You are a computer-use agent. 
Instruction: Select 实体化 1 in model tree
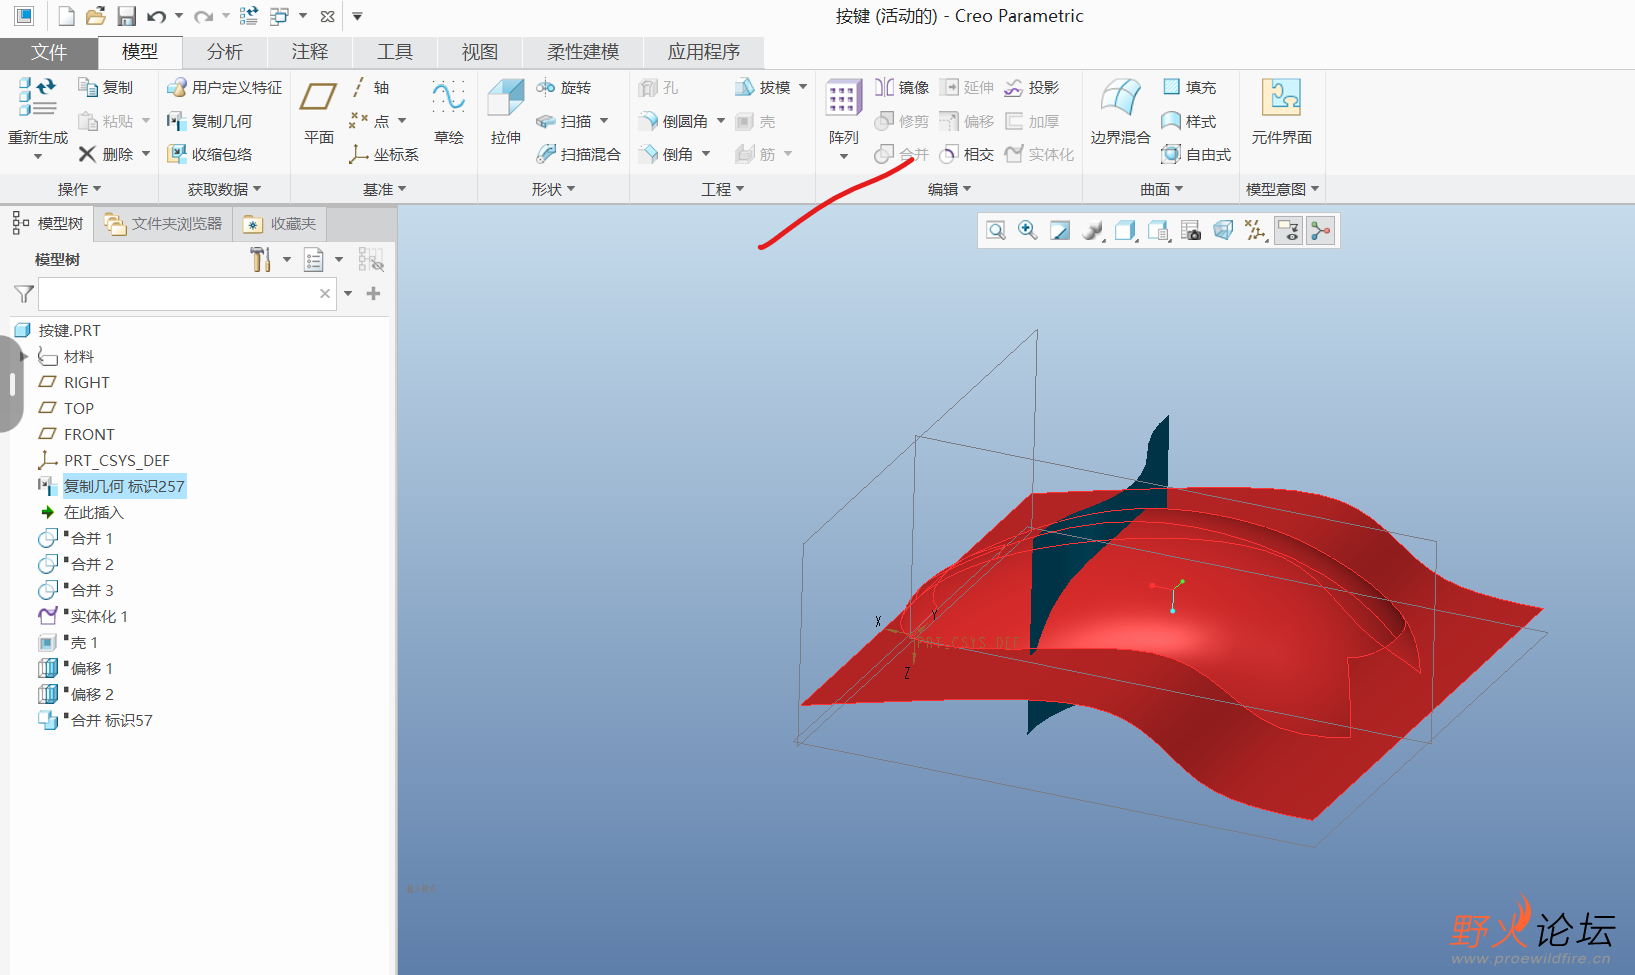point(98,616)
